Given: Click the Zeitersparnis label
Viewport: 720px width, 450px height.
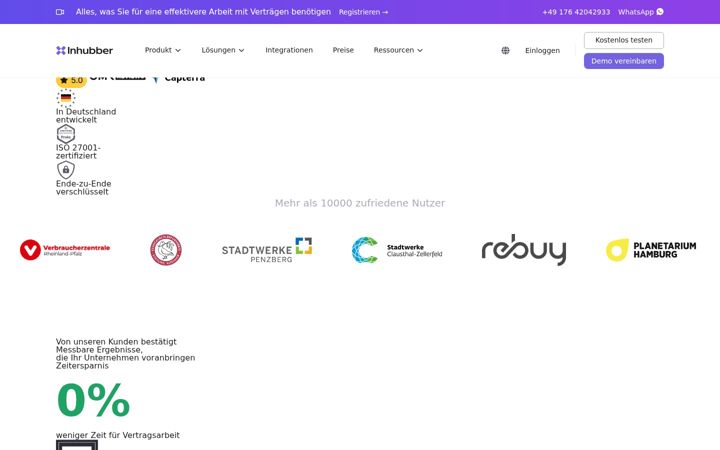Looking at the screenshot, I should click(x=82, y=366).
